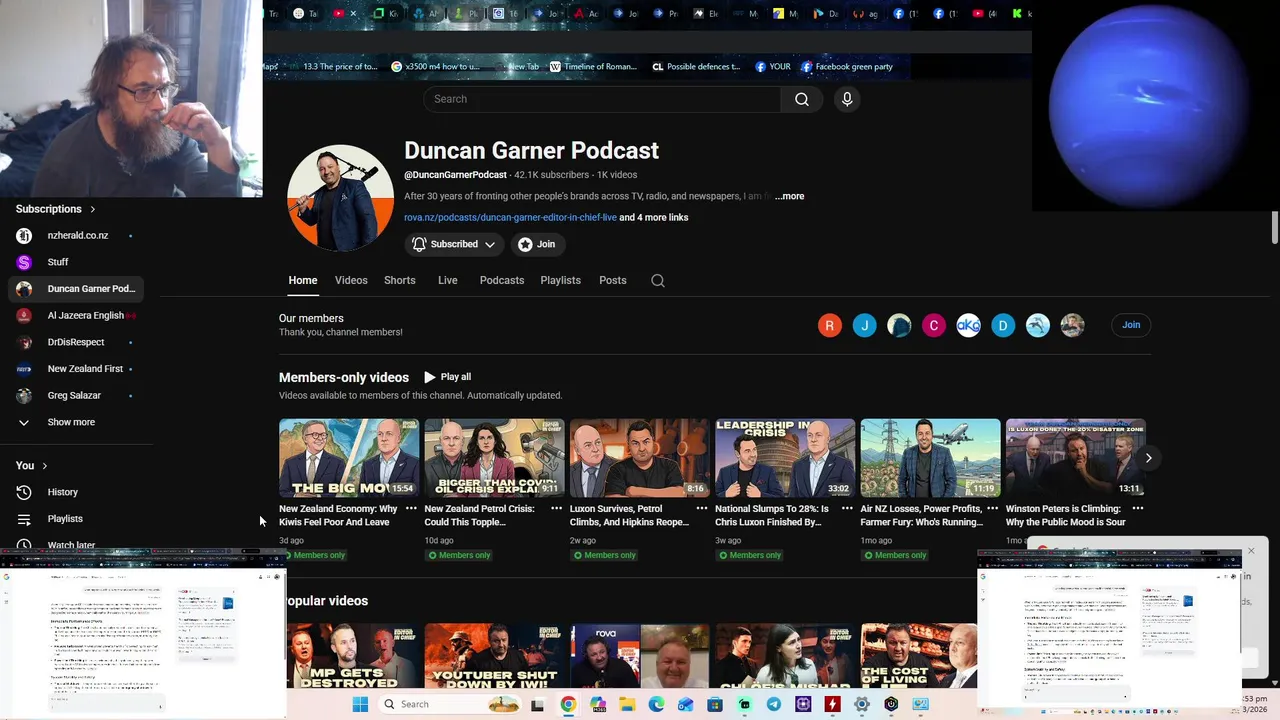Open the channel search magnifier after Posts tab
The width and height of the screenshot is (1280, 720).
pos(658,281)
